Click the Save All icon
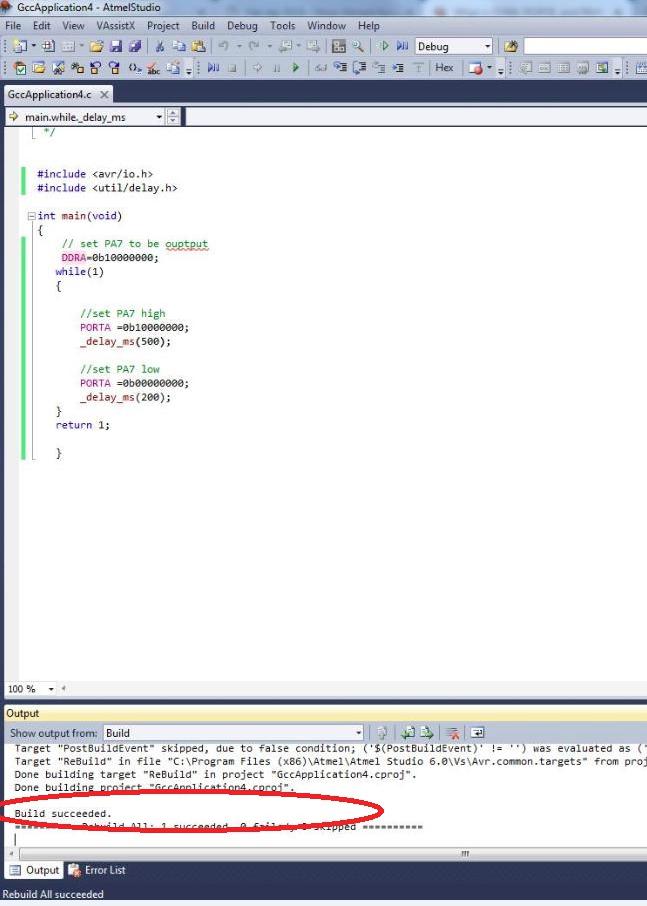 pyautogui.click(x=135, y=46)
